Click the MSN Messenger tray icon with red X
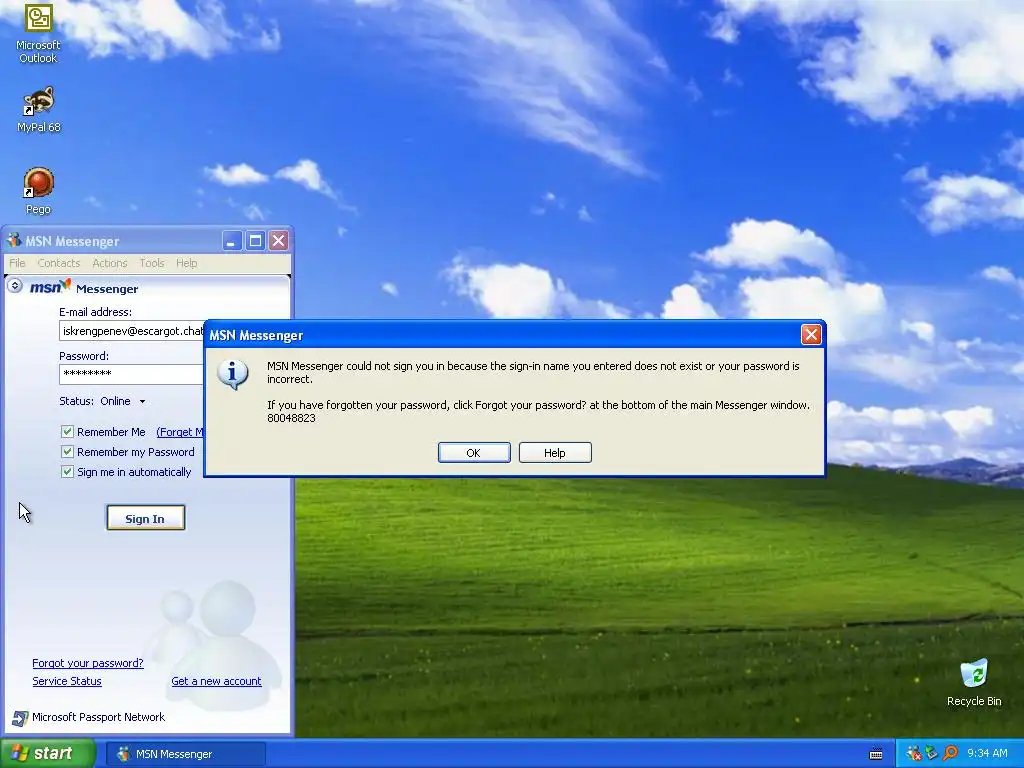Viewport: 1024px width, 768px height. click(913, 753)
